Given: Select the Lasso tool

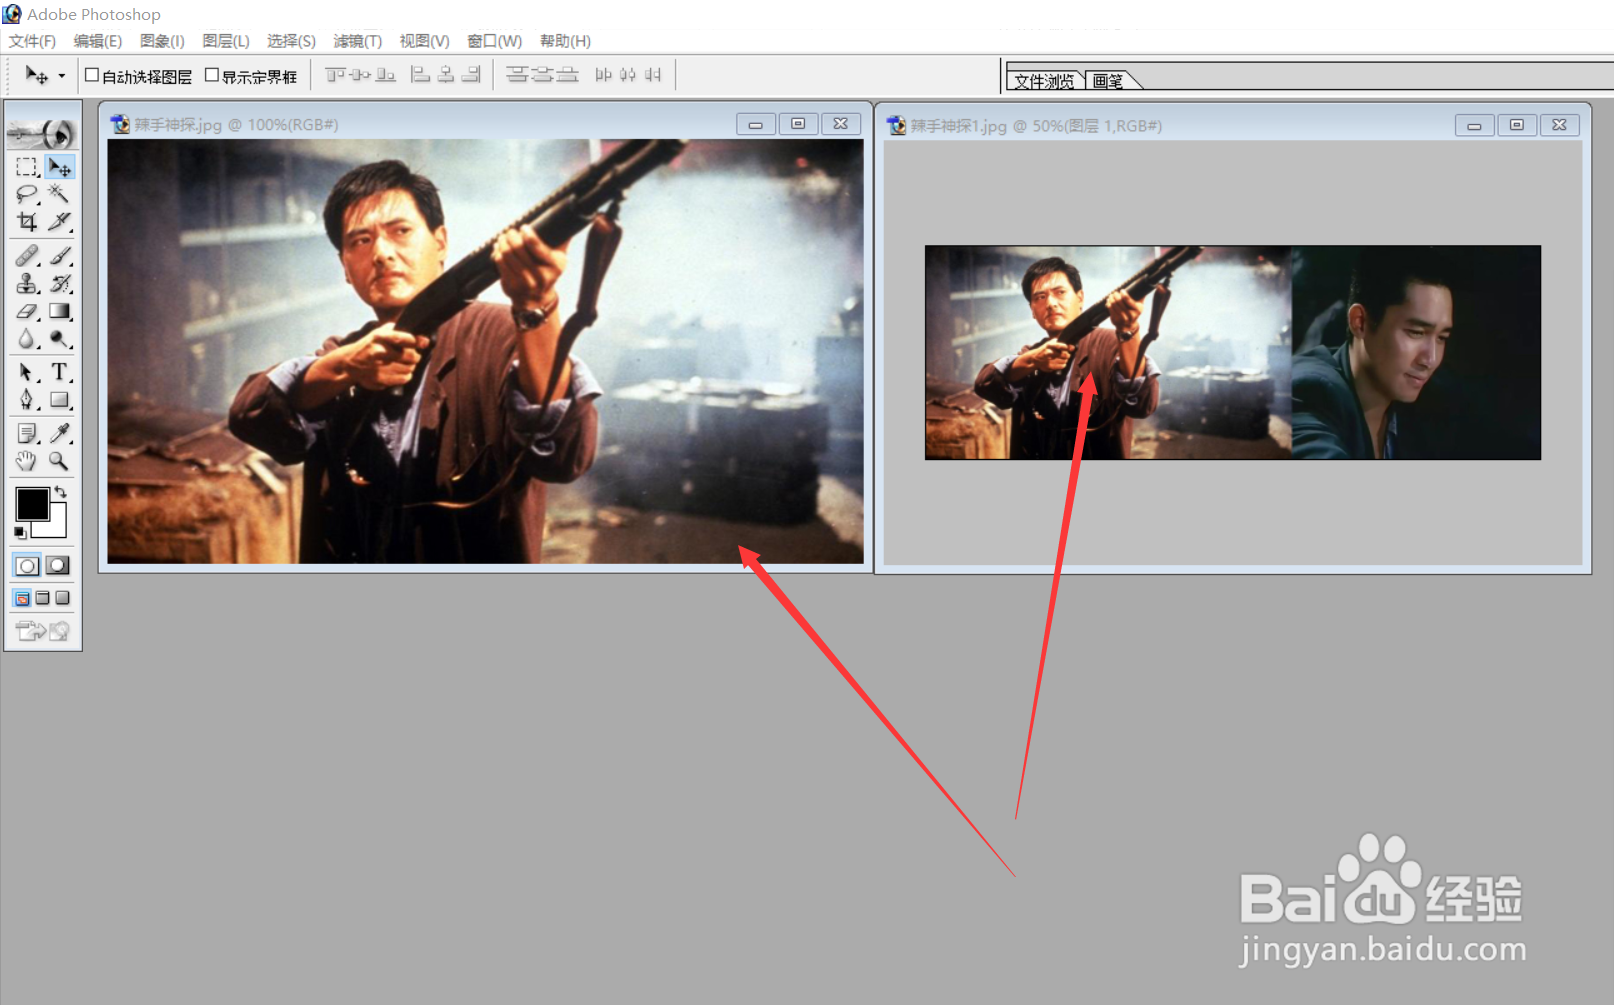Looking at the screenshot, I should tap(27, 194).
